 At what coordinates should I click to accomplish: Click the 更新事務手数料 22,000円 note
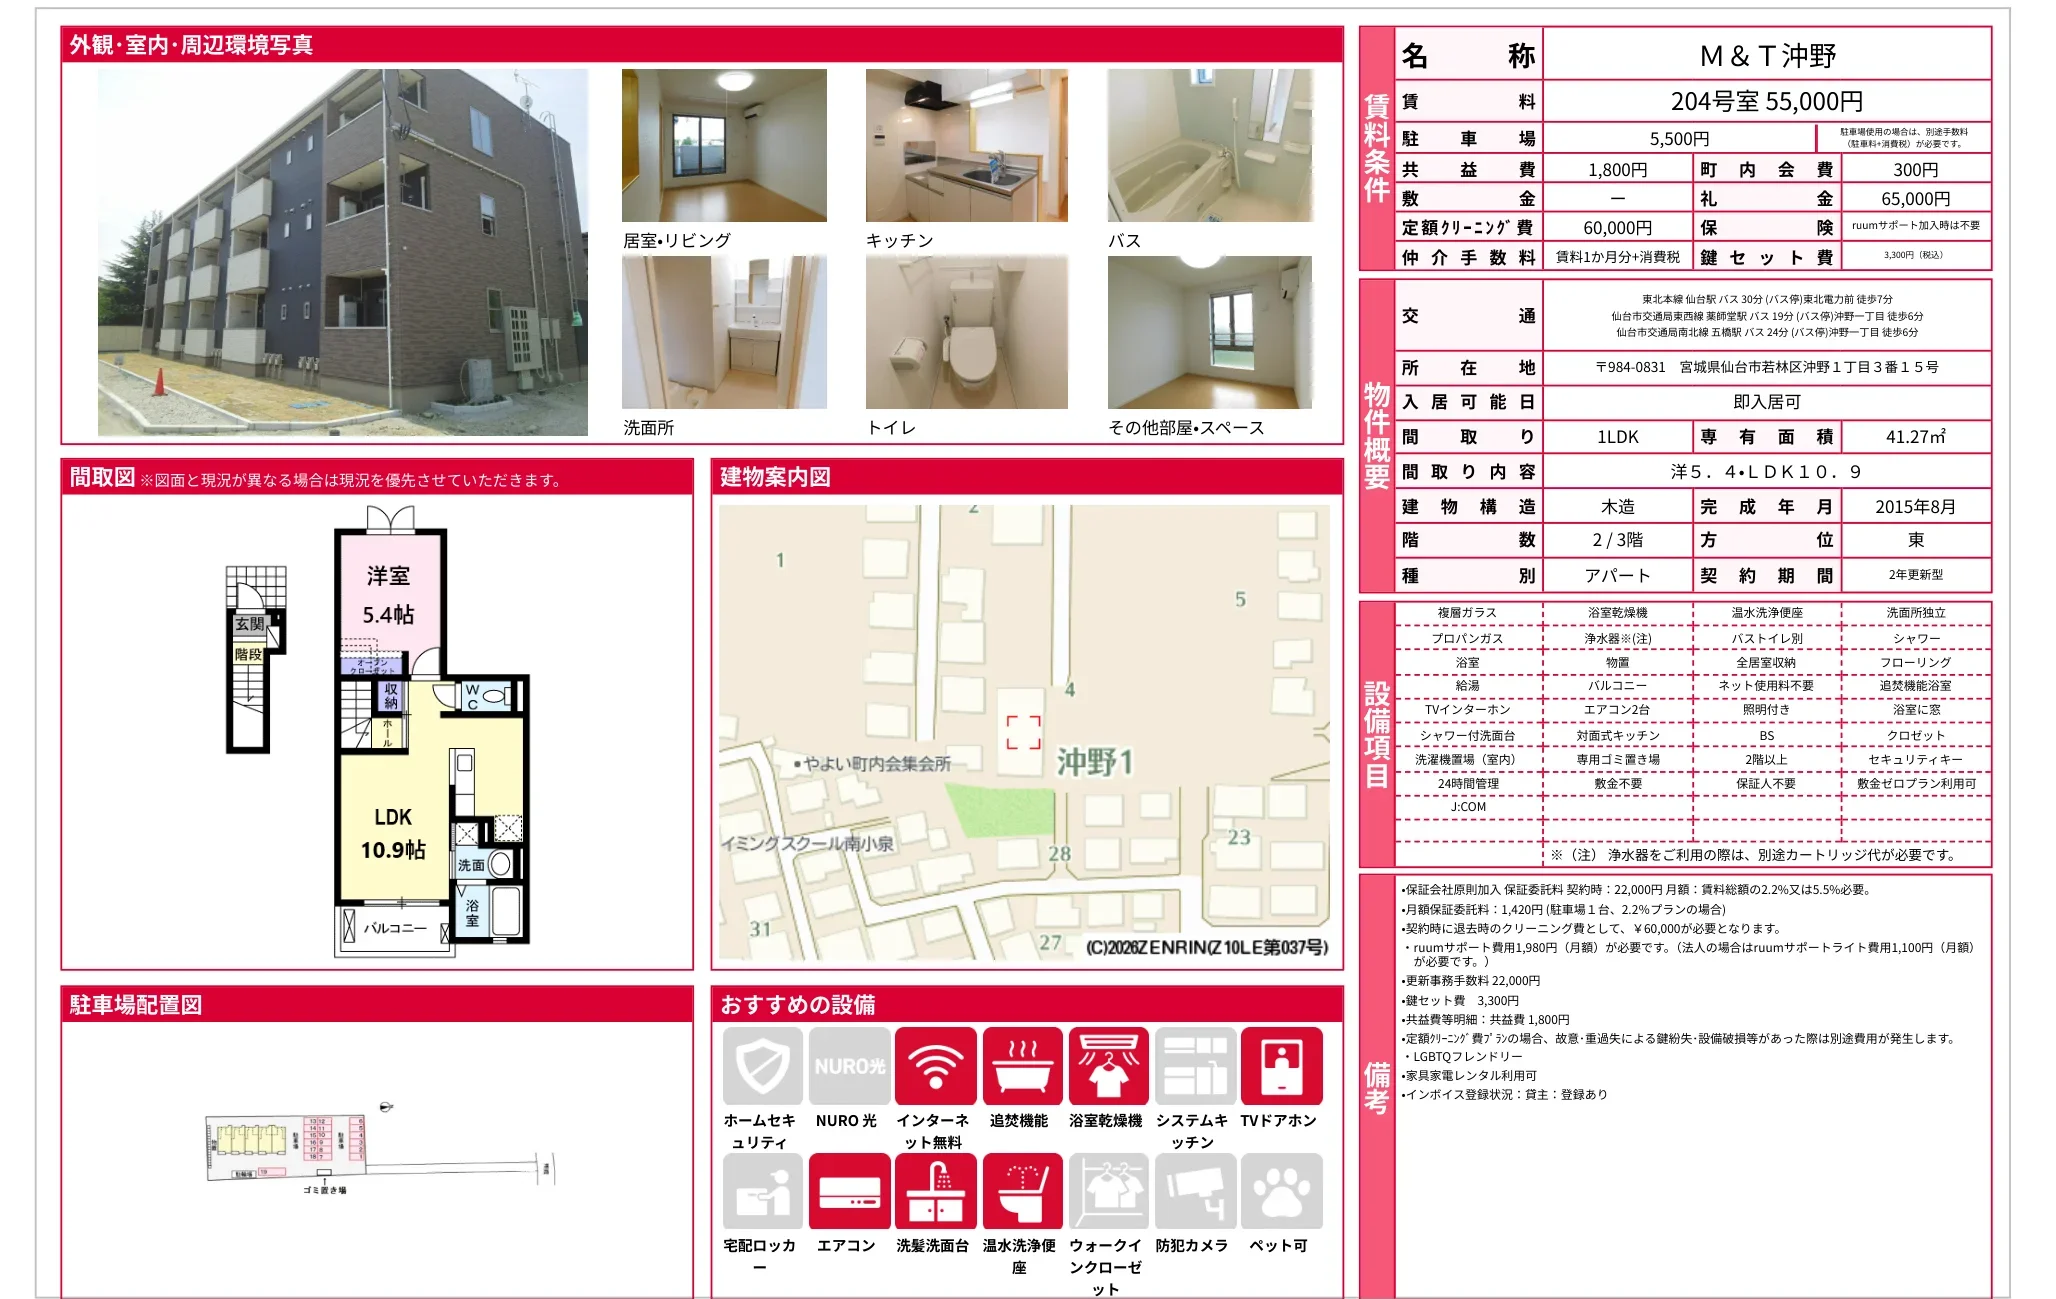(x=1471, y=981)
